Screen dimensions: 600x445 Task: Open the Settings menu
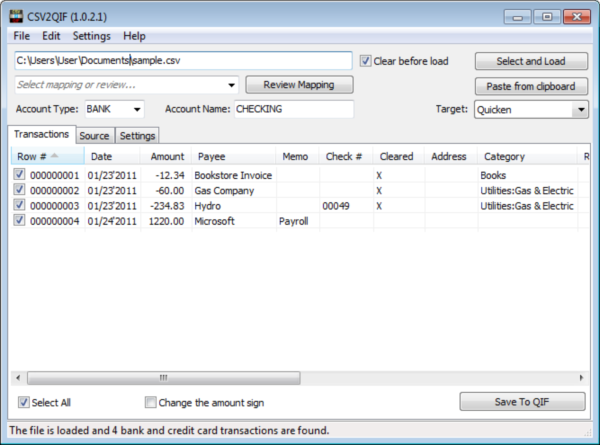tap(92, 36)
